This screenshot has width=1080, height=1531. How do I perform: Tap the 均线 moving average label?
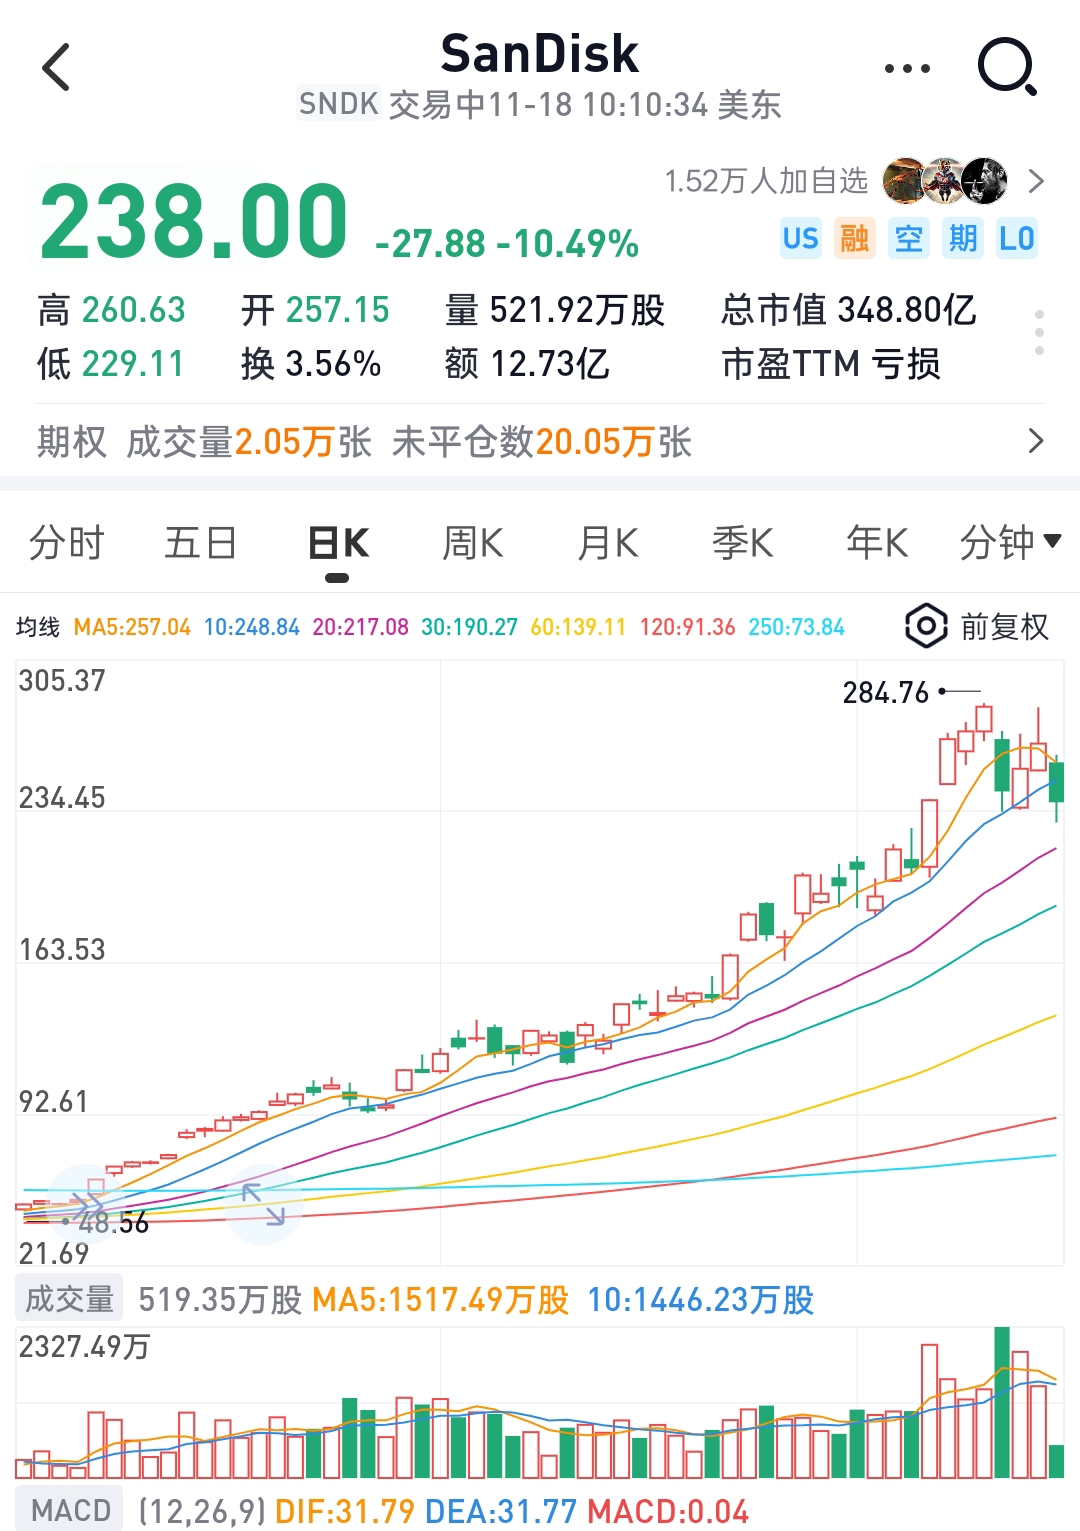[38, 627]
